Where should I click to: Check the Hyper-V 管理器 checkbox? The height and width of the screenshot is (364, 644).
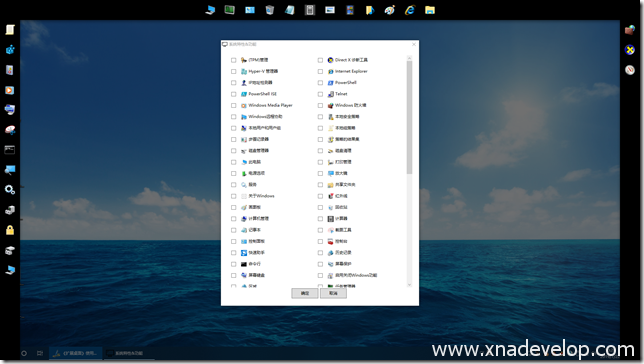coord(234,71)
